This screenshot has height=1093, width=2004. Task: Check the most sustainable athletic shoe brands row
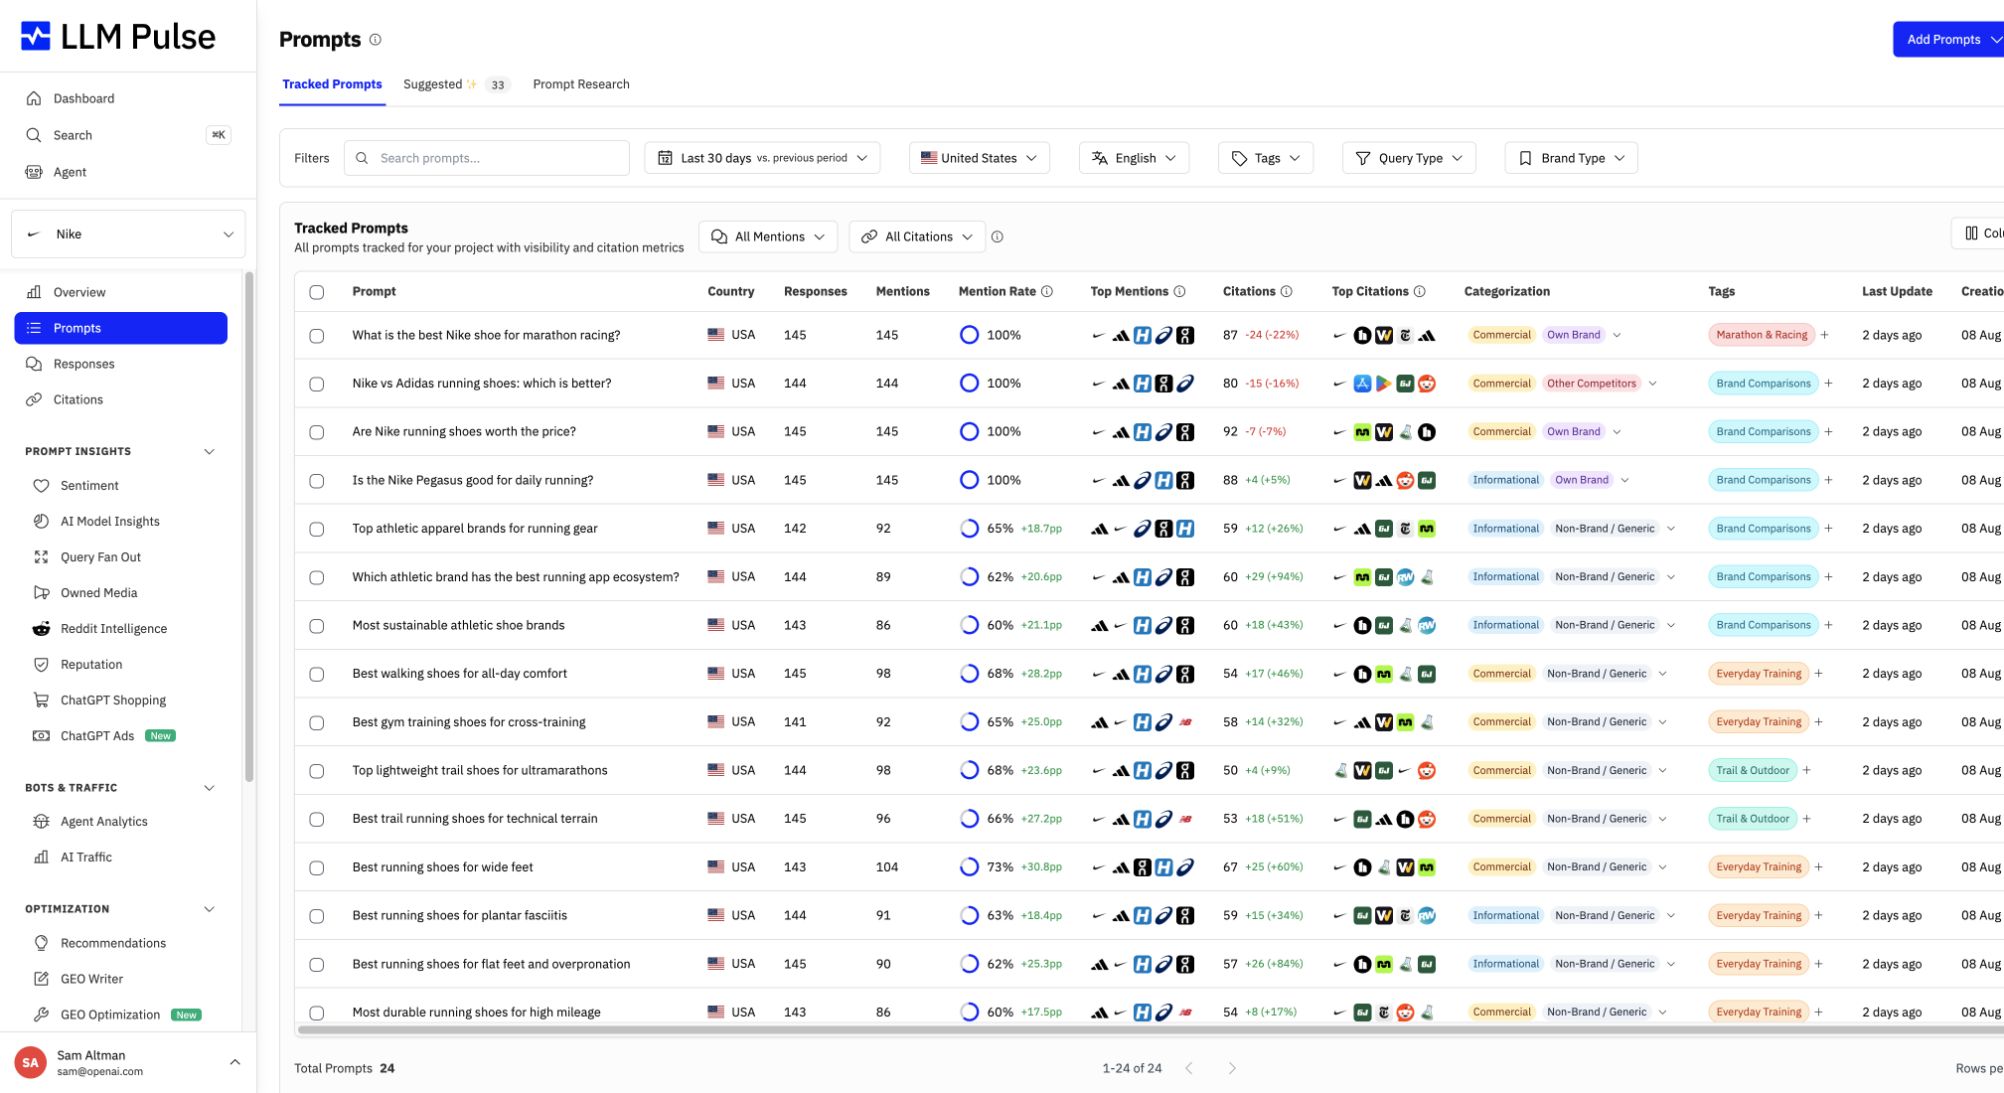pyautogui.click(x=317, y=626)
